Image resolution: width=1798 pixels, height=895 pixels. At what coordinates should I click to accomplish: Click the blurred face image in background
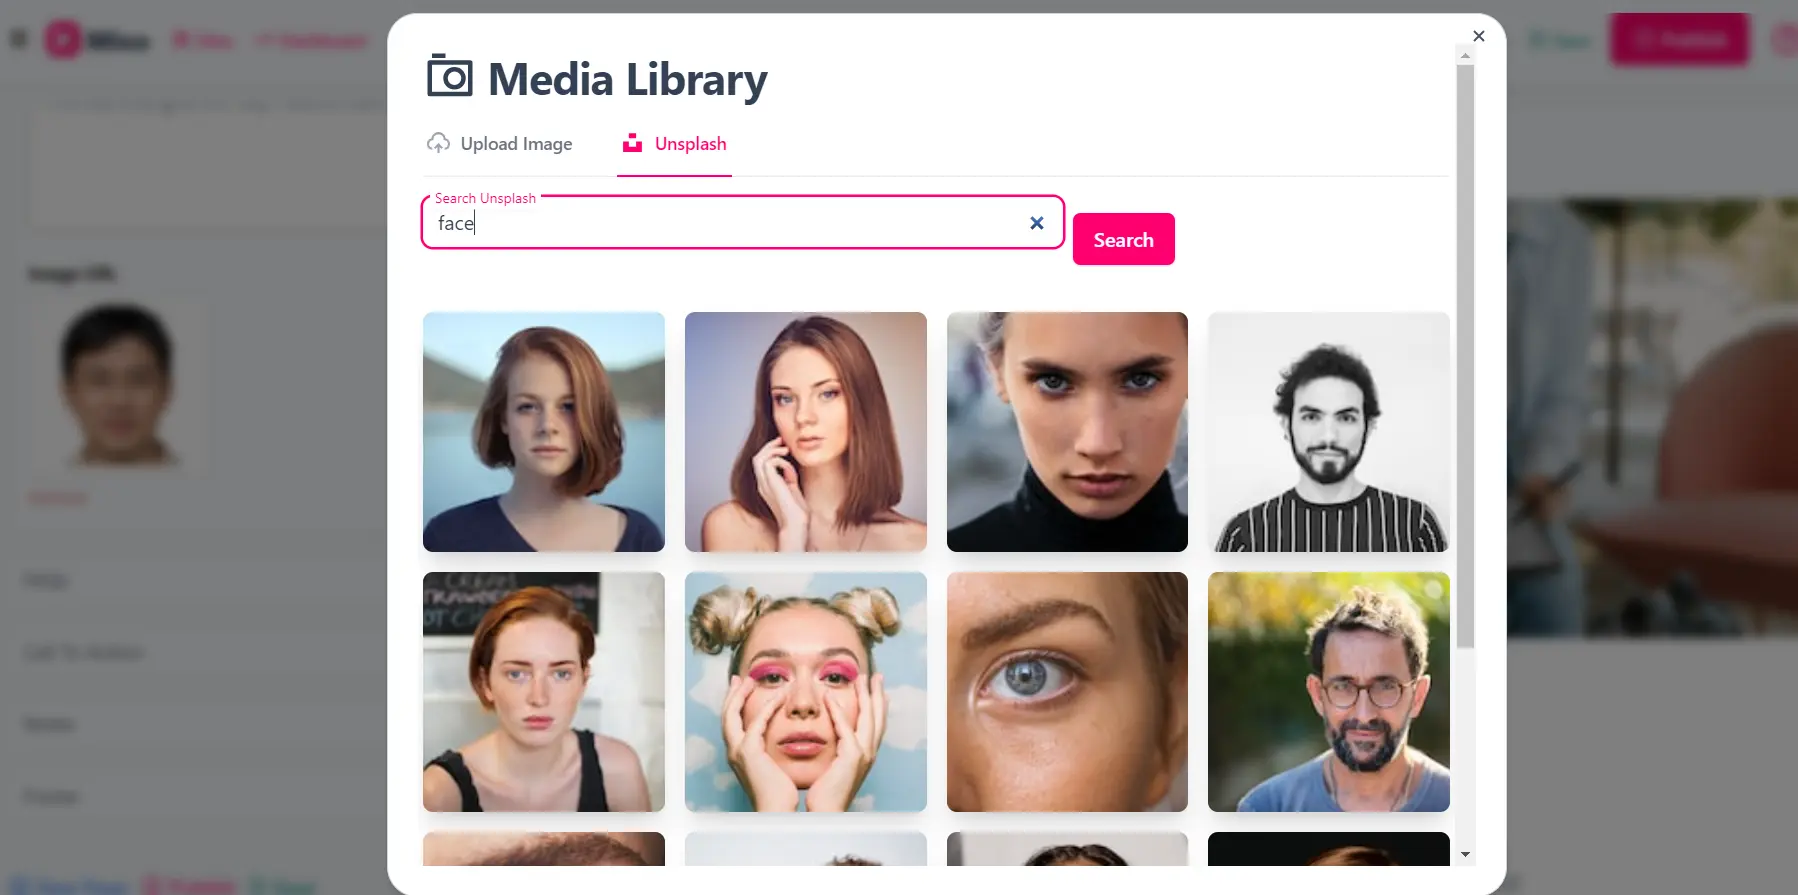click(x=118, y=384)
